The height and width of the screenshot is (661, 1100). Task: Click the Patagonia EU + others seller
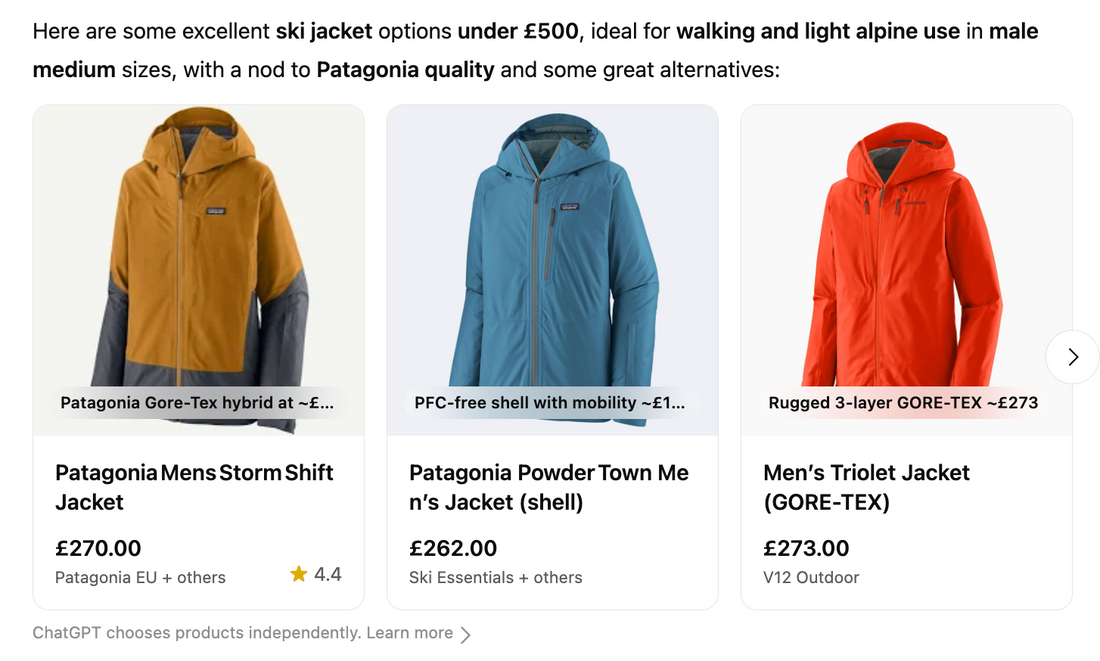pos(140,578)
